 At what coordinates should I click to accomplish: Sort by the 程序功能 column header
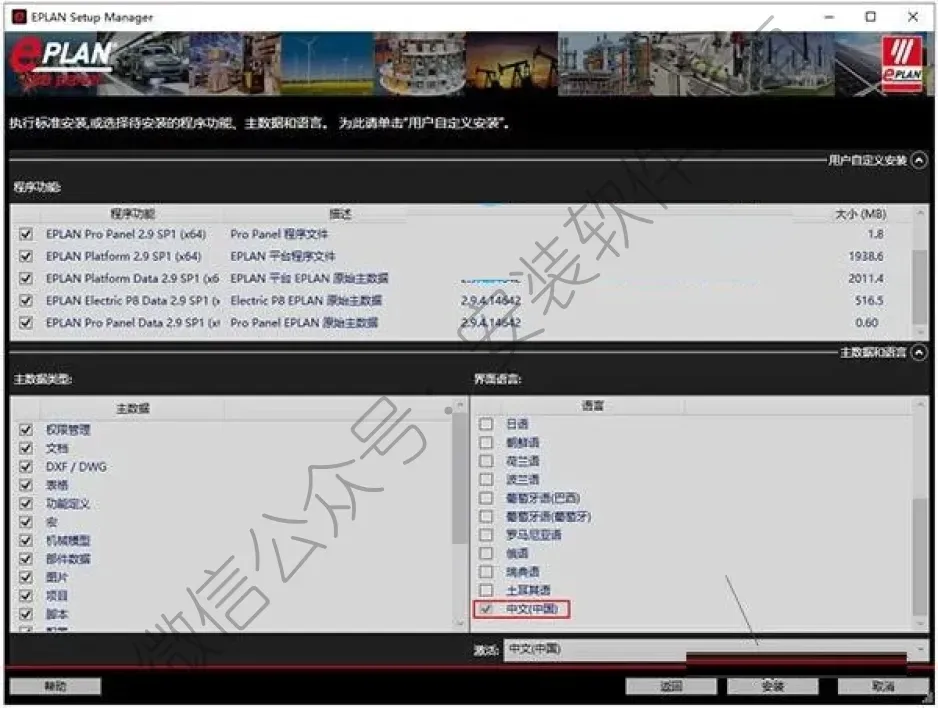click(132, 213)
